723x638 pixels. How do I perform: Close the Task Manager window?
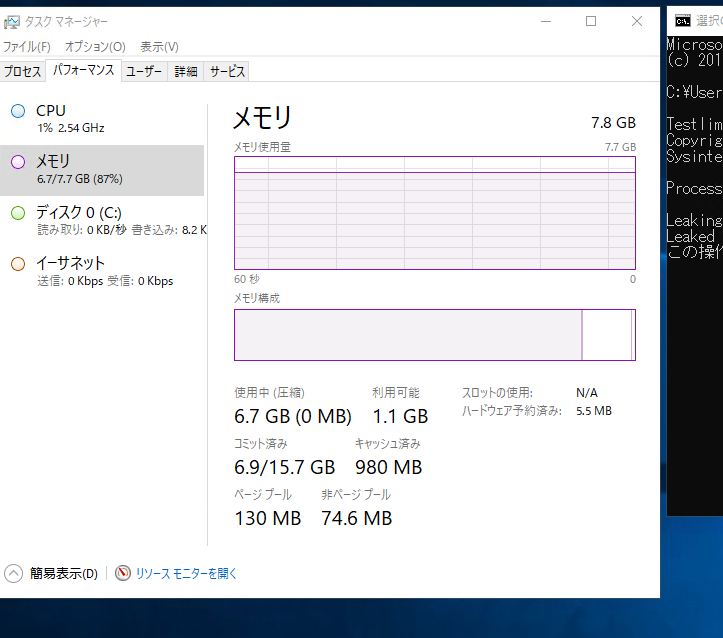637,21
